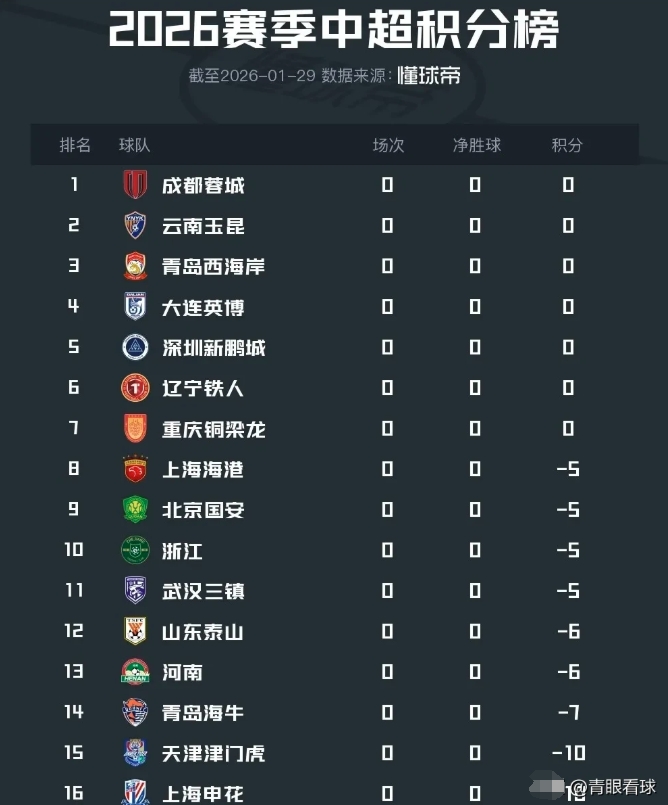
Task: Select the 河南 team name
Action: pos(182,672)
